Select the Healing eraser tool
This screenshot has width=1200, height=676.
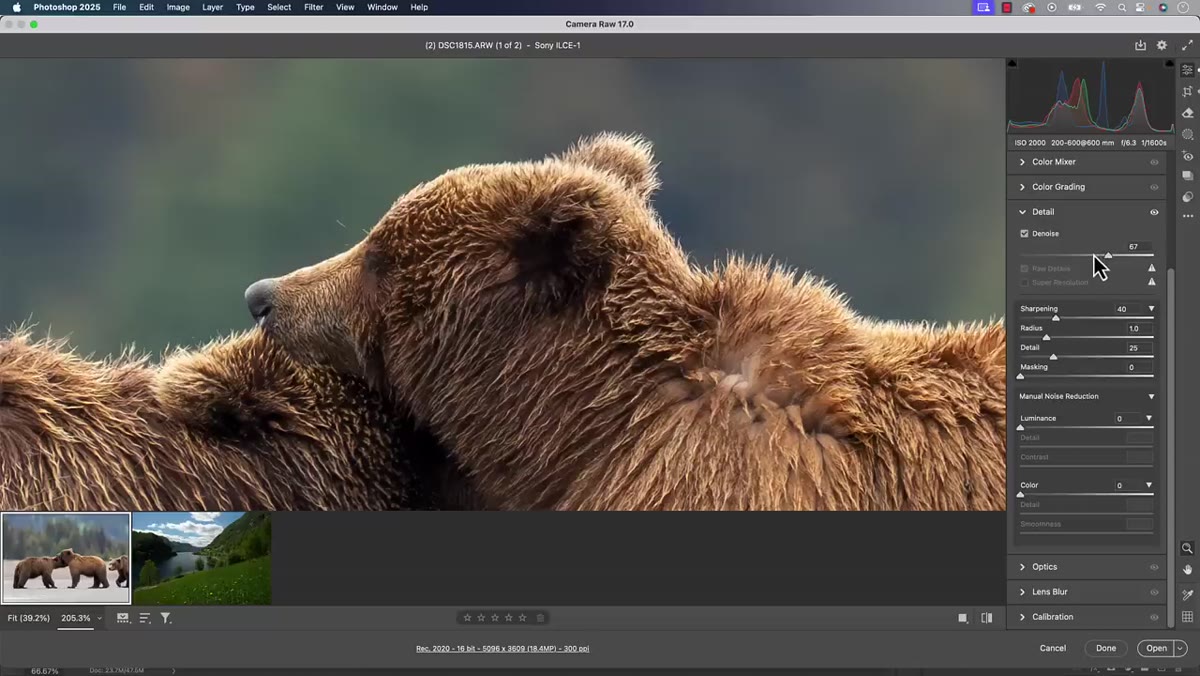coord(1187,113)
